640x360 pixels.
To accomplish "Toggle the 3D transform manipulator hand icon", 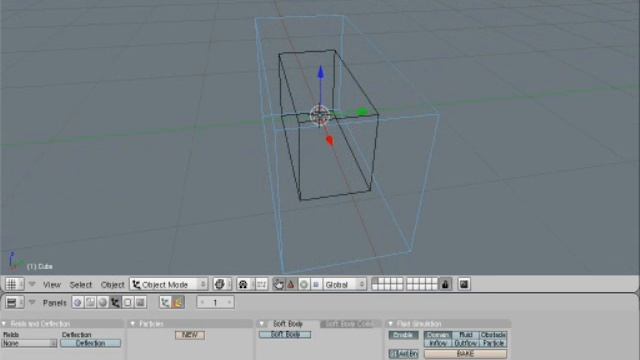I will coord(278,284).
